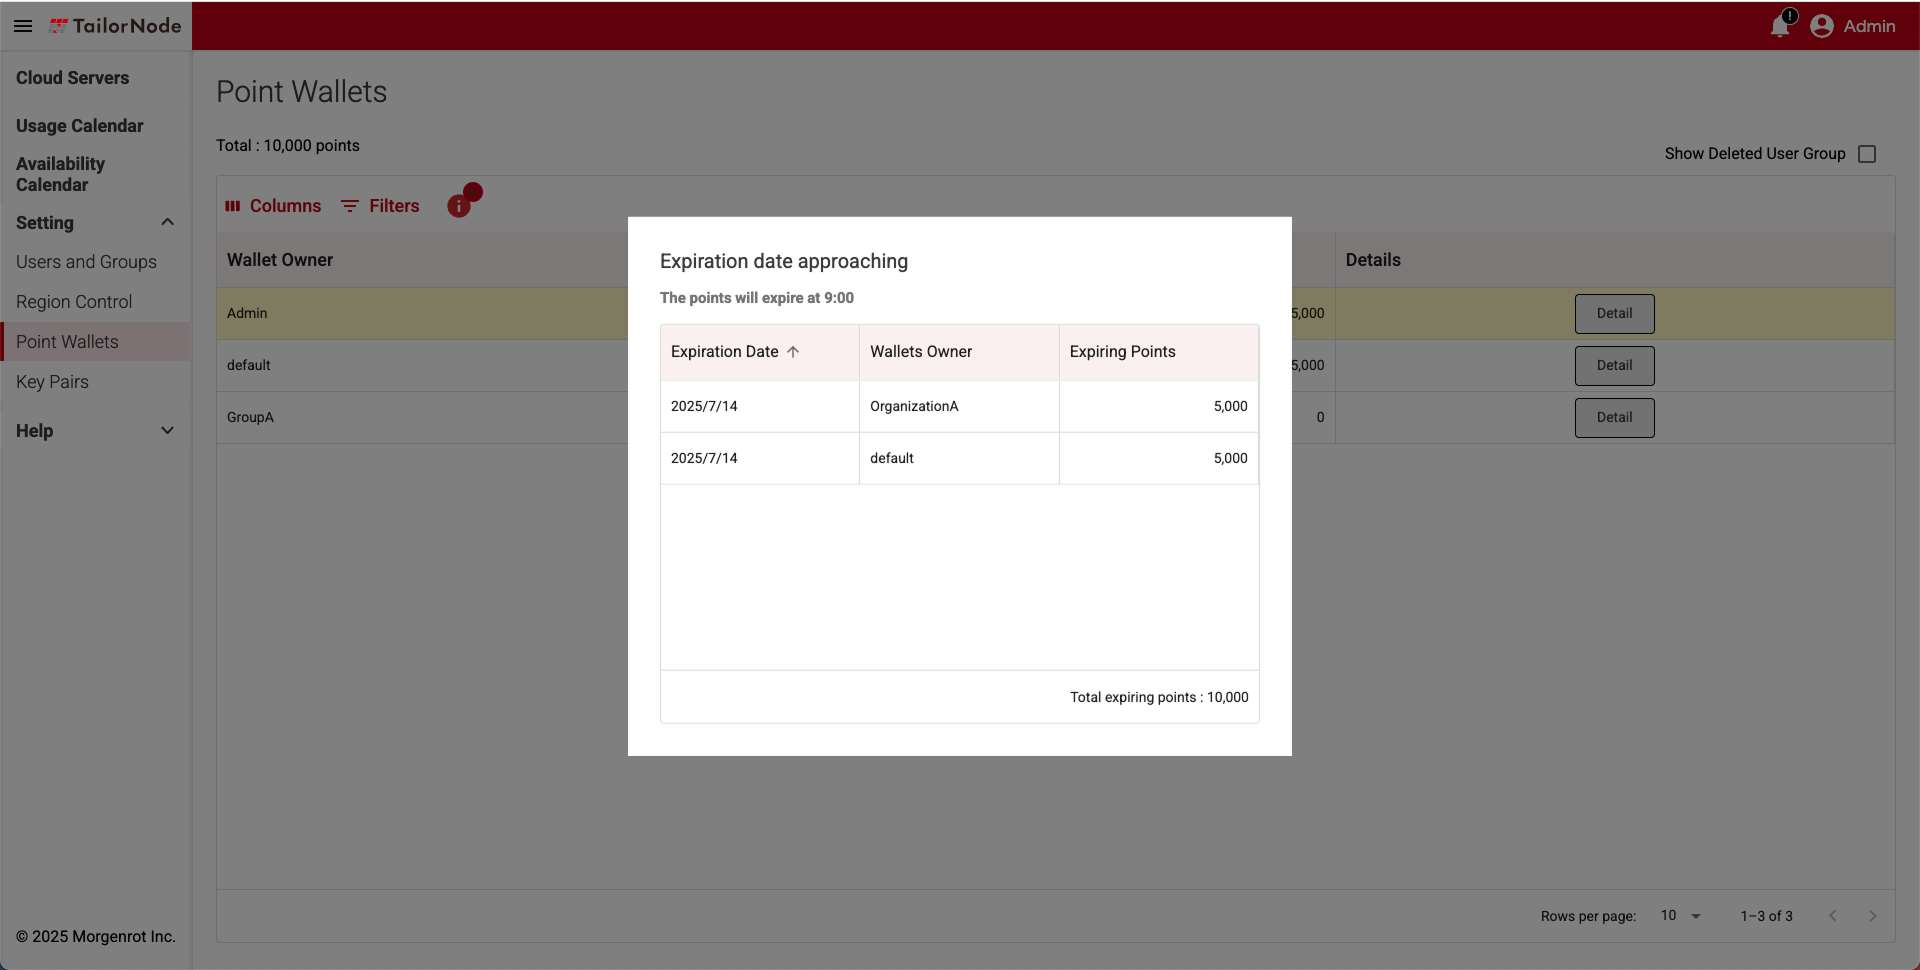Go to the previous page arrow
The height and width of the screenshot is (970, 1920).
[x=1833, y=916]
